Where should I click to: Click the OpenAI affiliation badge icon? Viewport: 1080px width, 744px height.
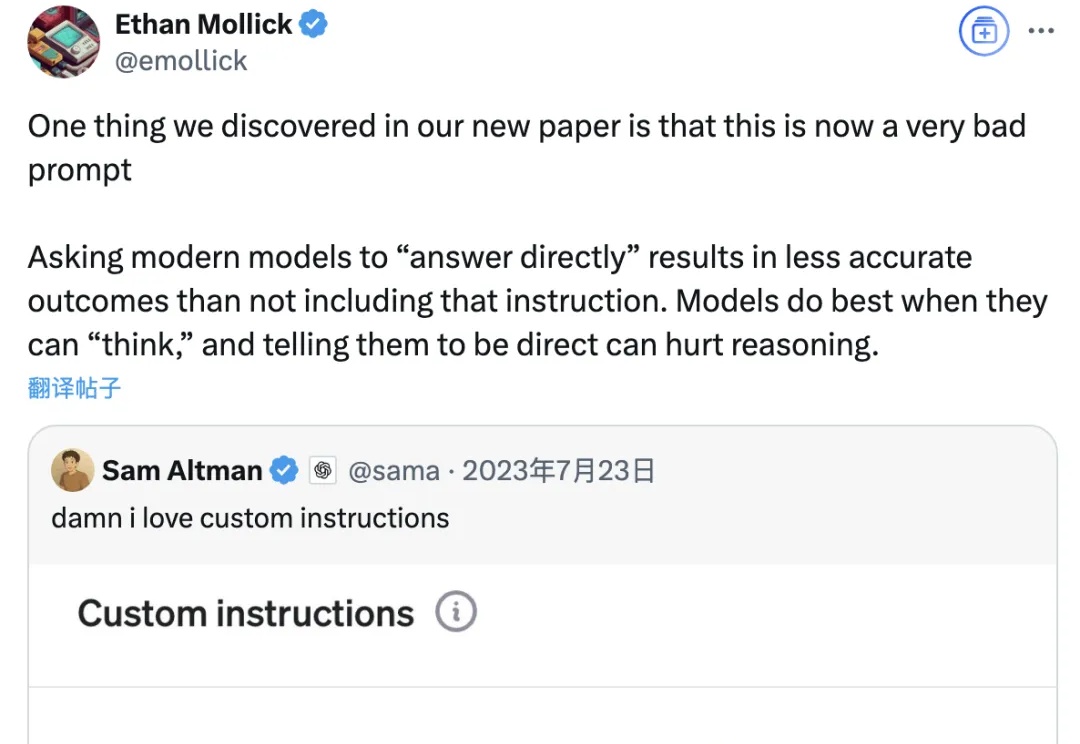click(x=322, y=471)
